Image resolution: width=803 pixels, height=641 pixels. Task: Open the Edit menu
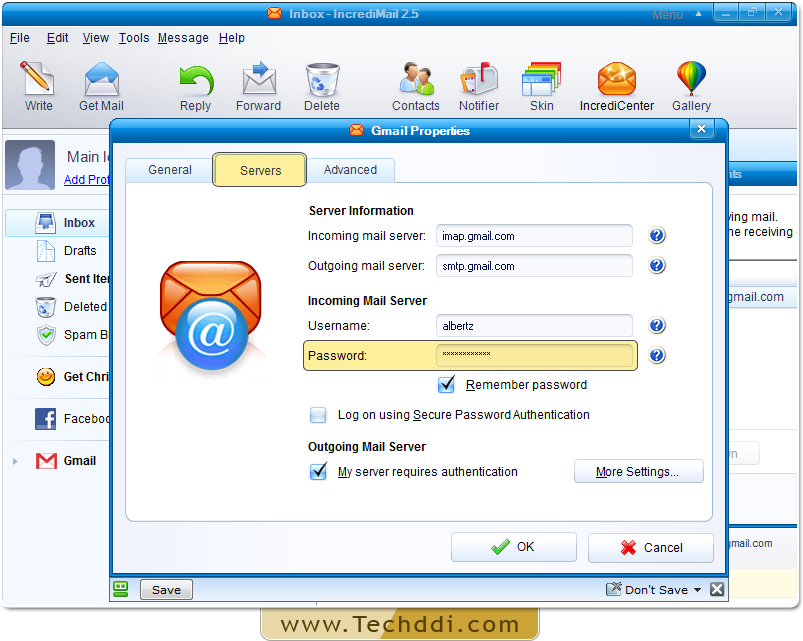coord(57,38)
